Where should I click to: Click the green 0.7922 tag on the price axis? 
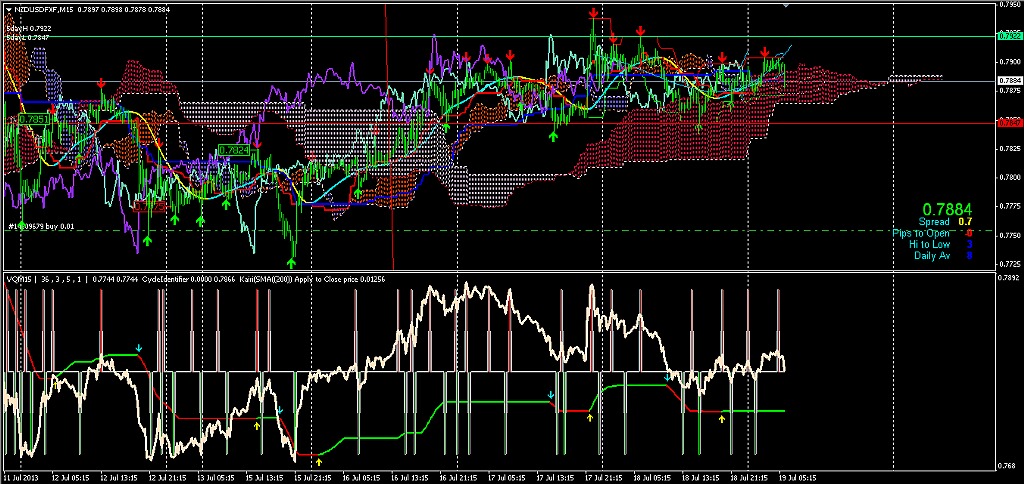click(x=1008, y=36)
